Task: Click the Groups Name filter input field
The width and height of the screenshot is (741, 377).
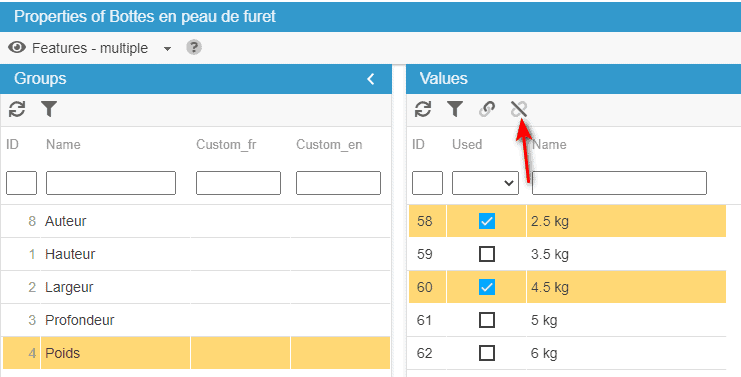Action: point(111,183)
